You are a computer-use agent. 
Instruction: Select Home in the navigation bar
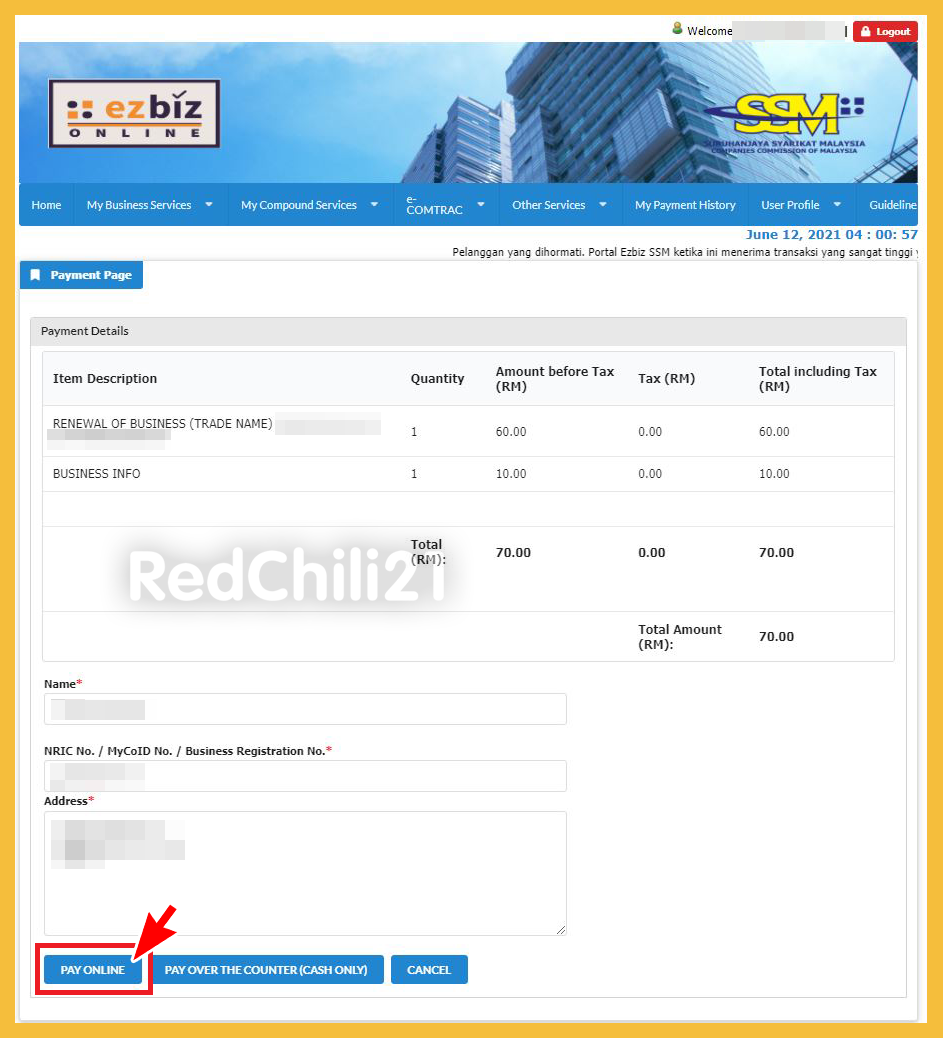click(x=46, y=204)
